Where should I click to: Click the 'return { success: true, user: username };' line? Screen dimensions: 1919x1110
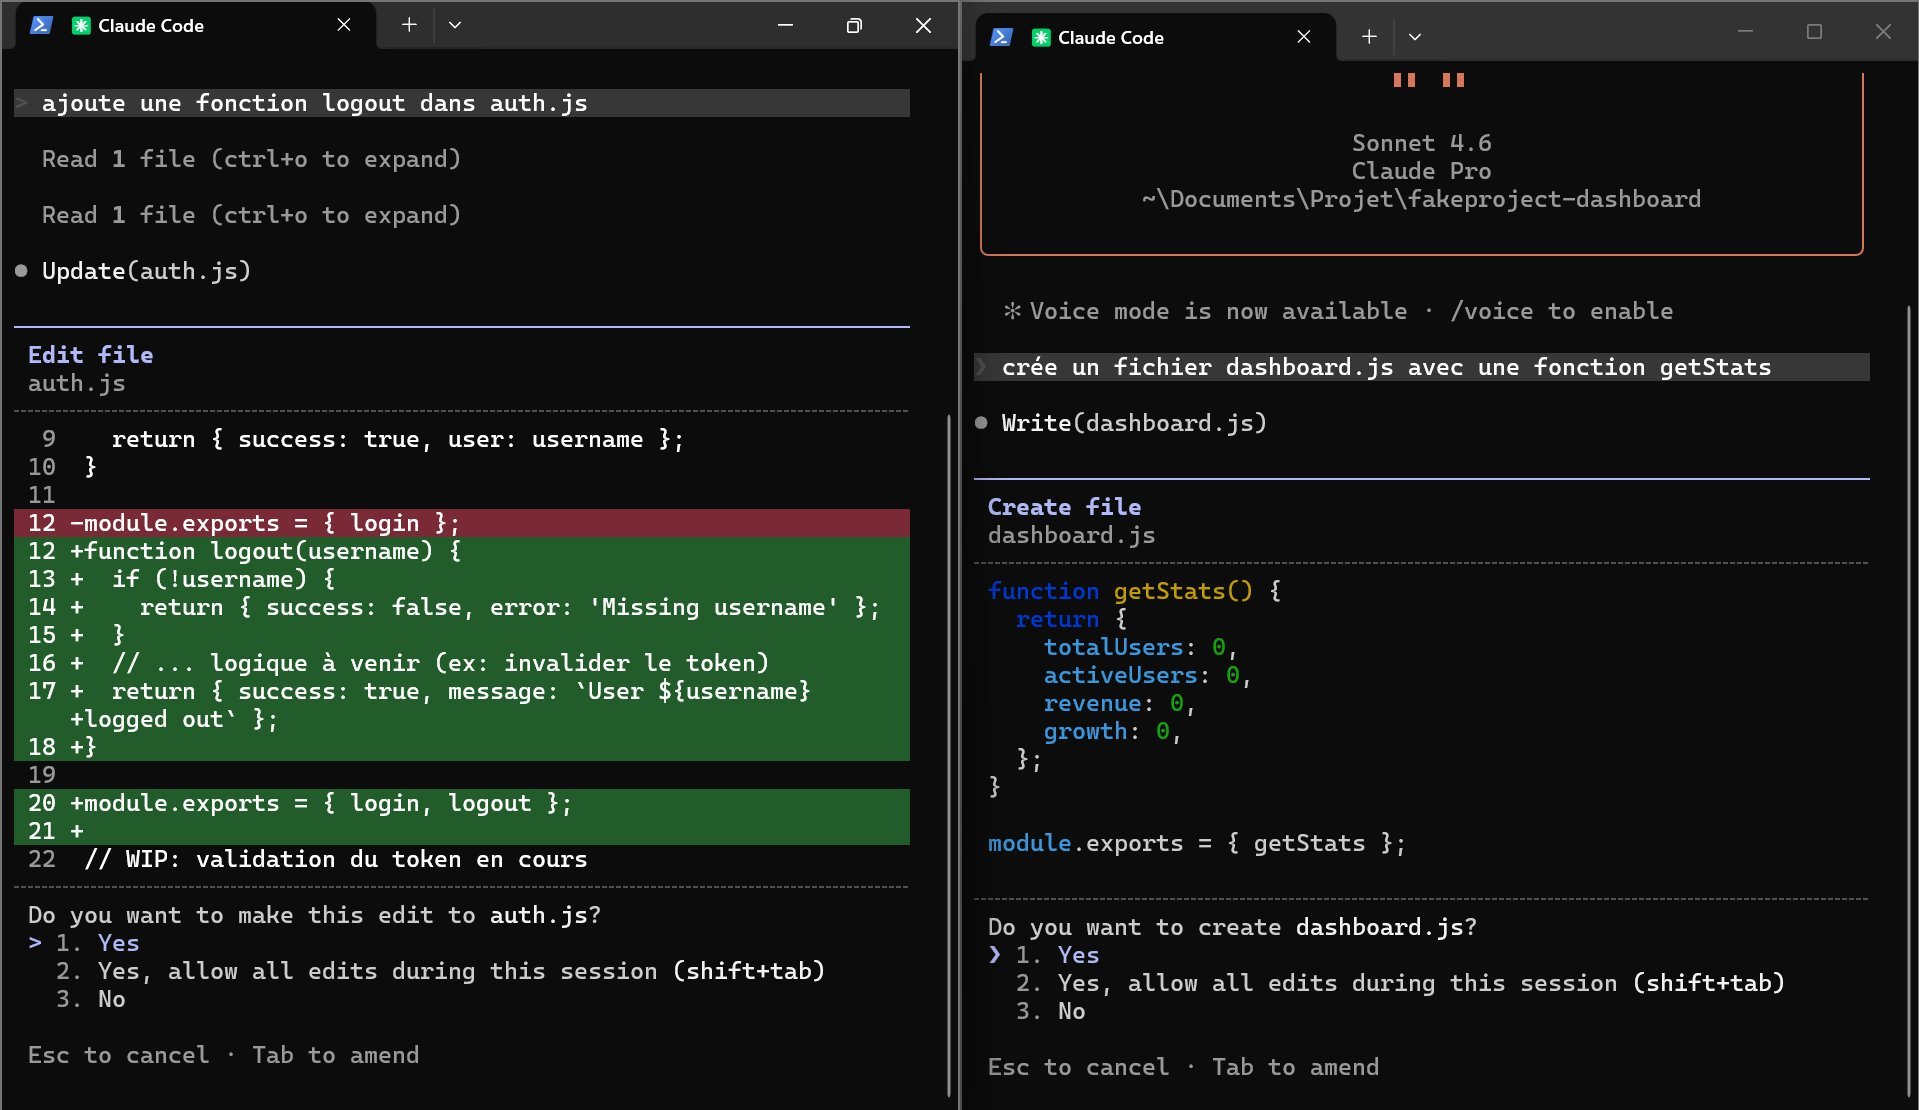click(398, 439)
